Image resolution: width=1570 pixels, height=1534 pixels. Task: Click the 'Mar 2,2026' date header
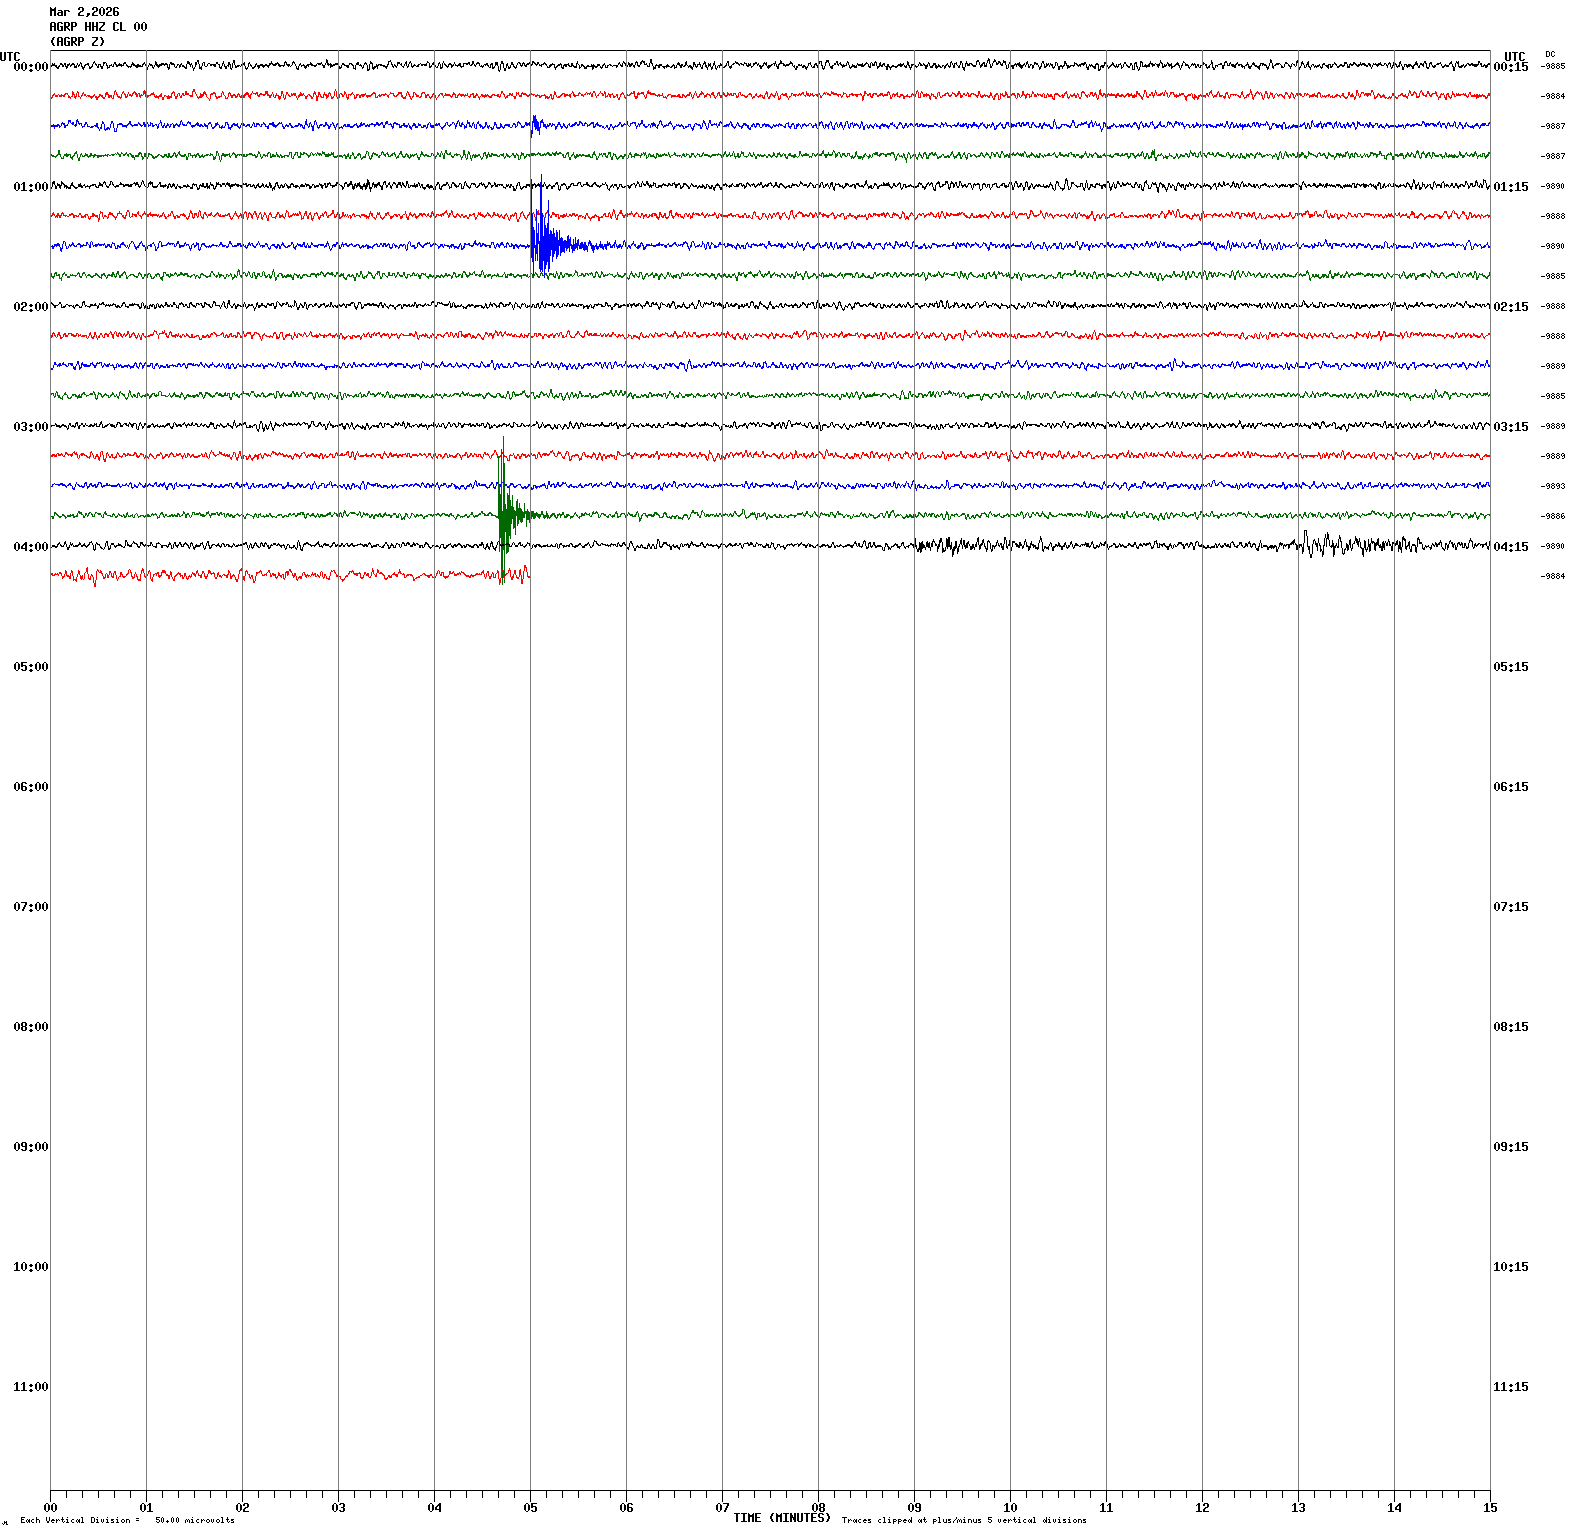84,12
